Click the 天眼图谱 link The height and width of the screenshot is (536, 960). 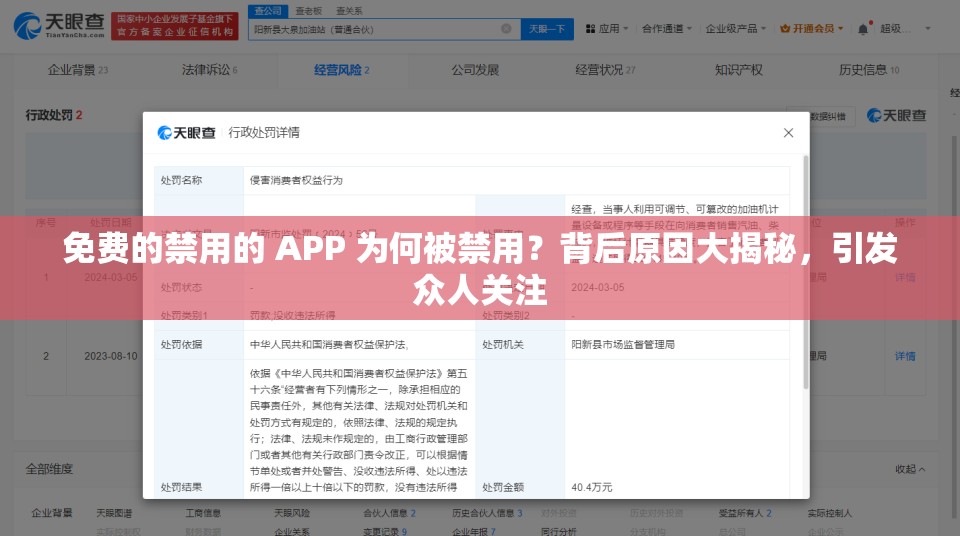point(114,513)
